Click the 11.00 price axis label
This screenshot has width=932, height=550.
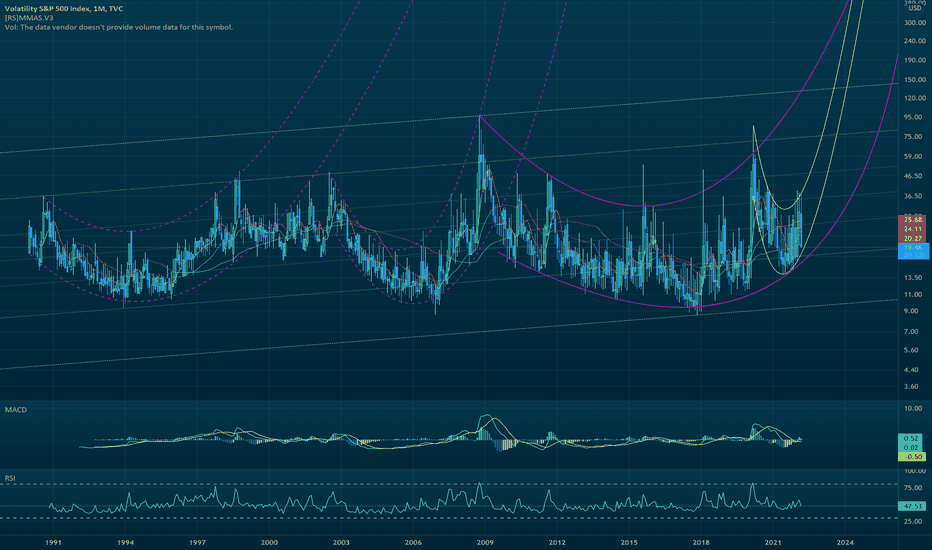(x=913, y=295)
